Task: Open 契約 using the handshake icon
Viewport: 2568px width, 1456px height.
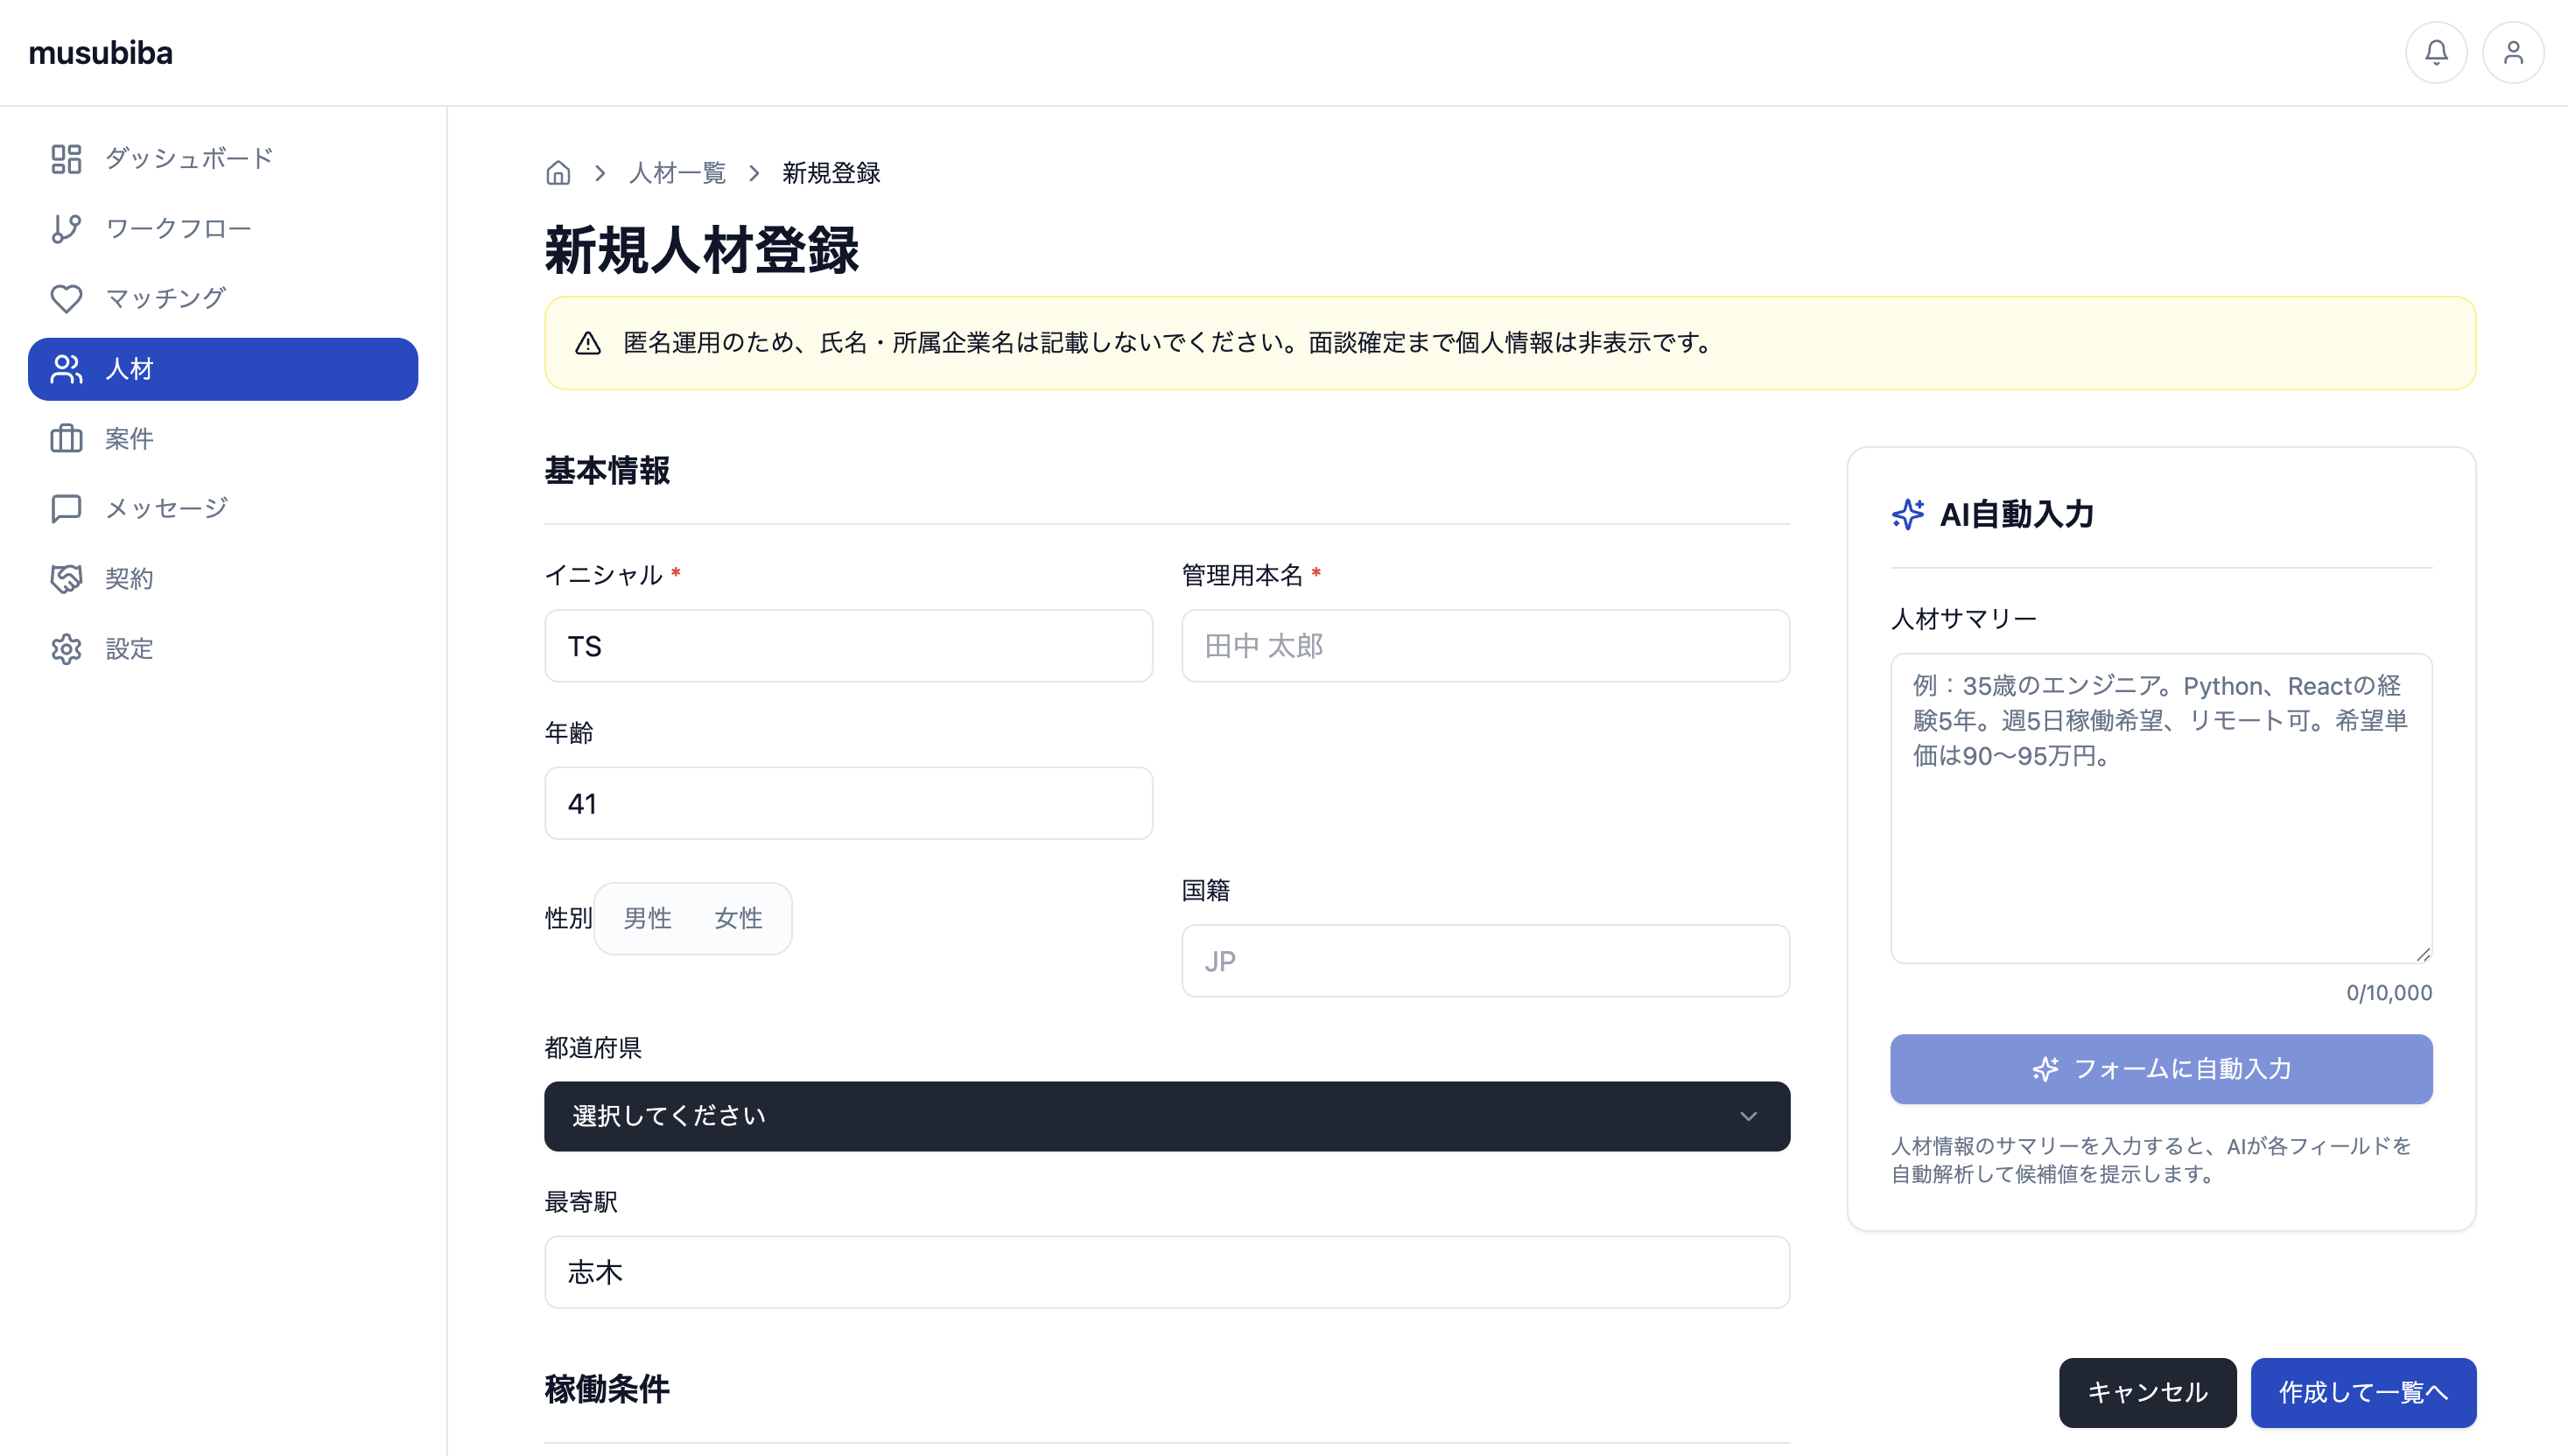Action: pos(66,578)
